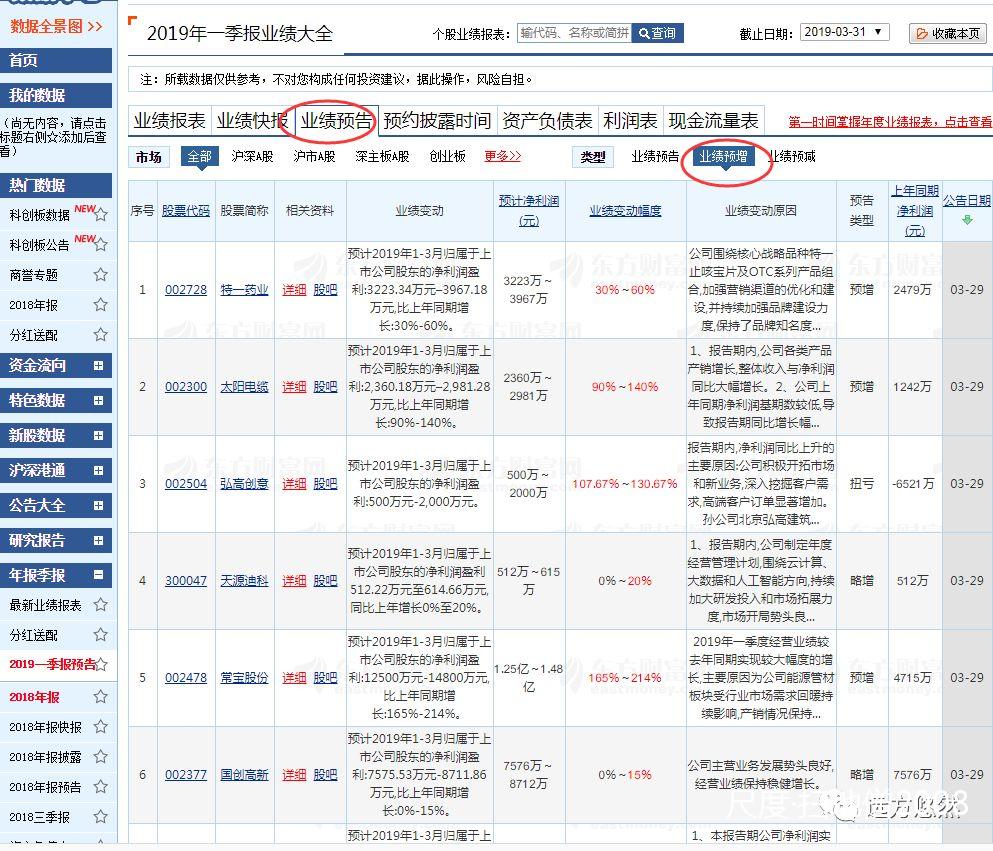Image resolution: width=993 pixels, height=851 pixels.
Task: Expand the 研究报告 sidebar section
Action: click(98, 541)
